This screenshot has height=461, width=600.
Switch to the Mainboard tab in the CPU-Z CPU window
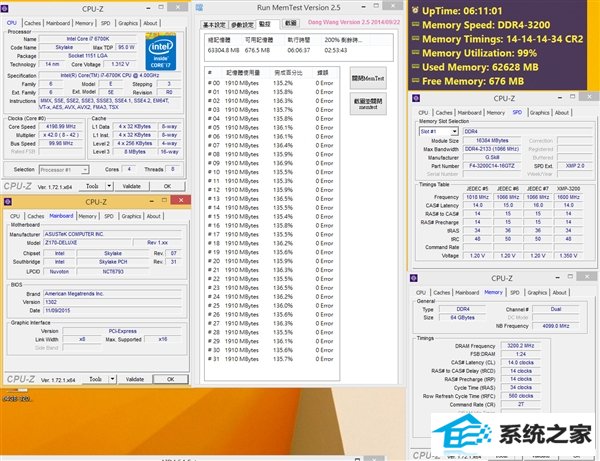[x=58, y=23]
